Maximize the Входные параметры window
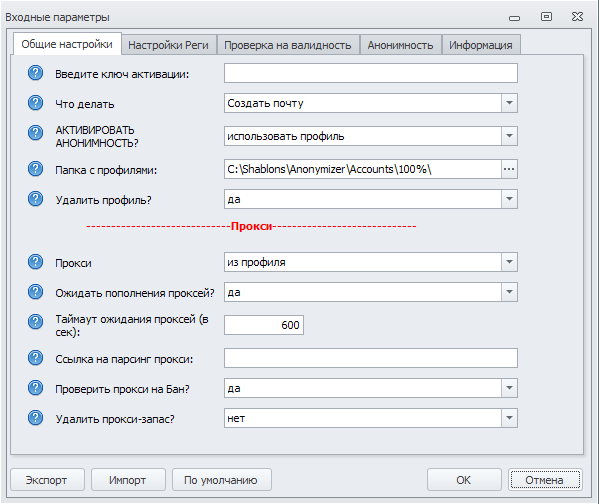Screen dimensions: 599x504 (x=546, y=16)
